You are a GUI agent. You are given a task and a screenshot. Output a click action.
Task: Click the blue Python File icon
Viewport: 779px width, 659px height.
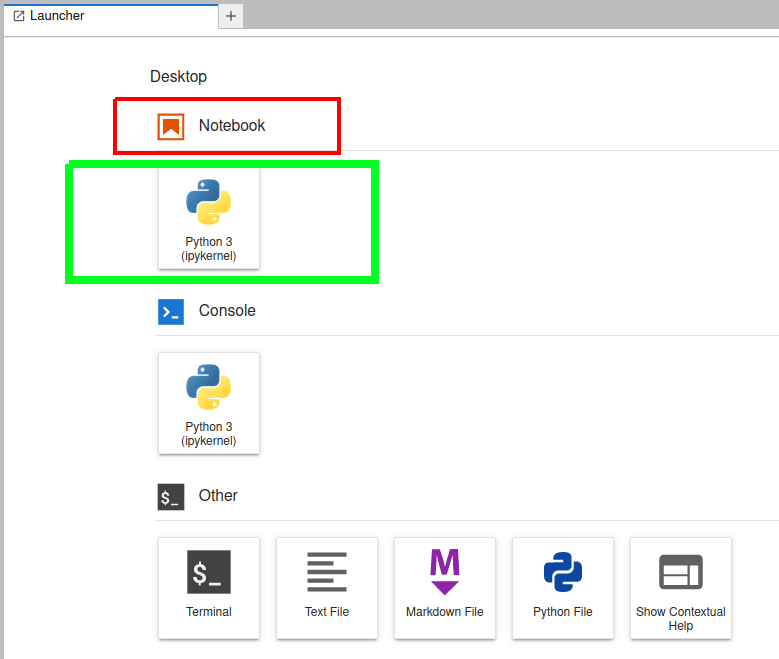tap(563, 572)
